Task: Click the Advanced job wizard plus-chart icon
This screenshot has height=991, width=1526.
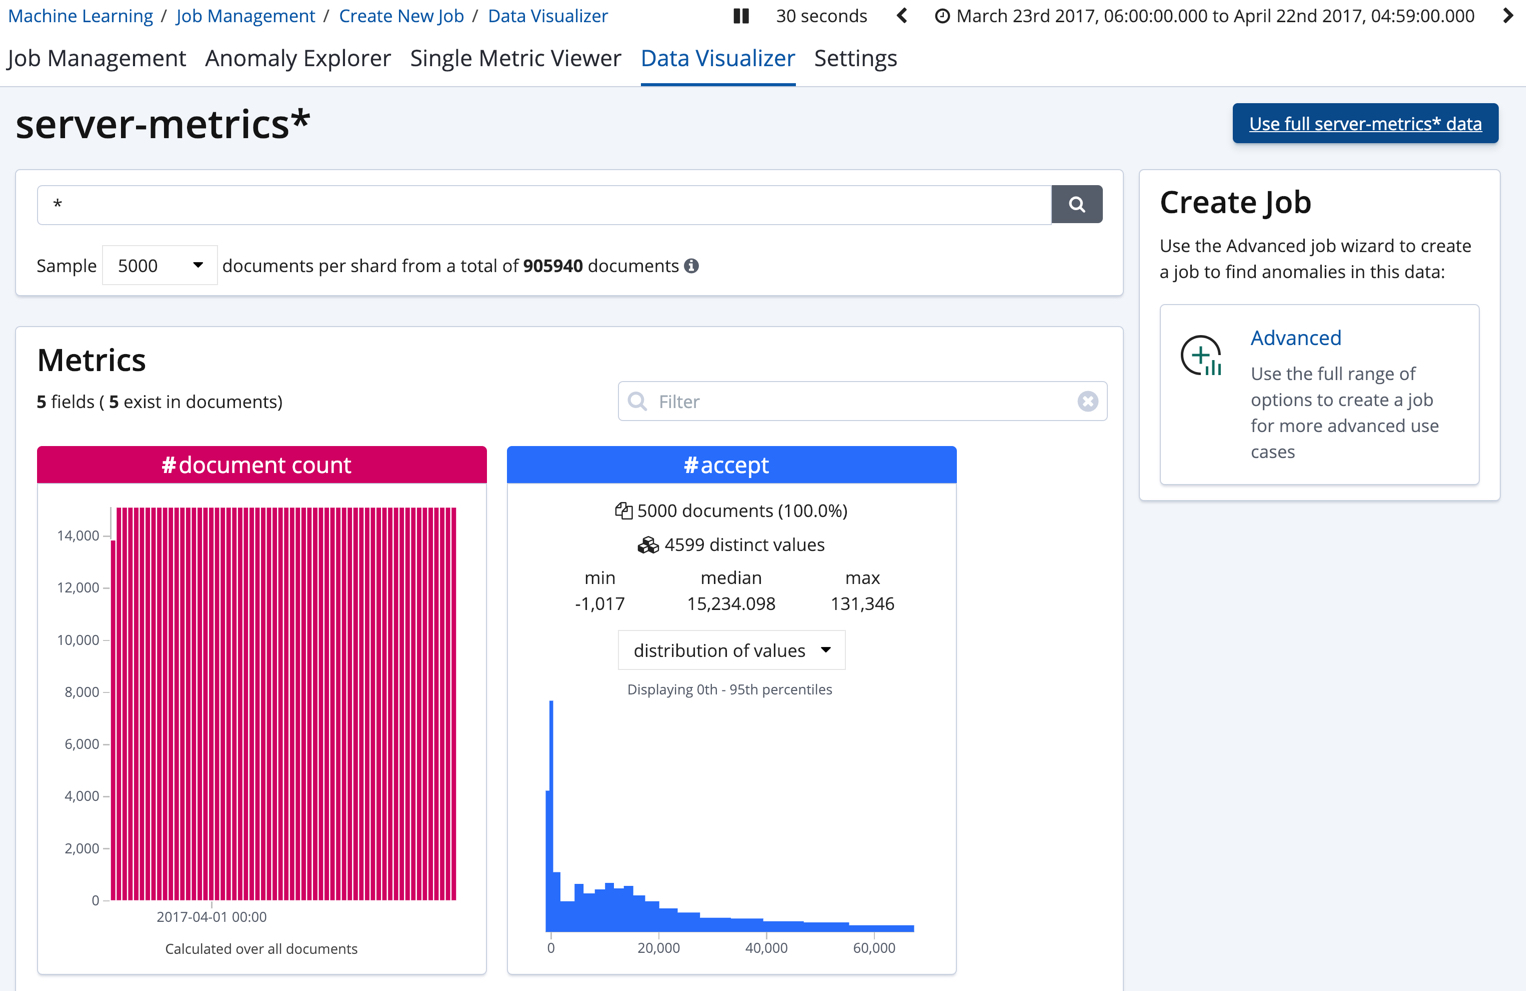Action: (x=1200, y=355)
